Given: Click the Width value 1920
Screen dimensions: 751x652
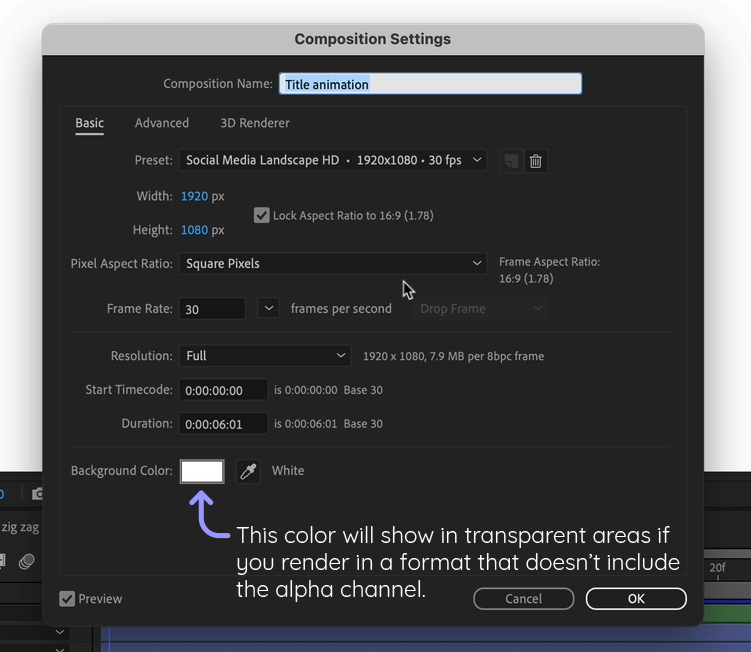Looking at the screenshot, I should 194,197.
